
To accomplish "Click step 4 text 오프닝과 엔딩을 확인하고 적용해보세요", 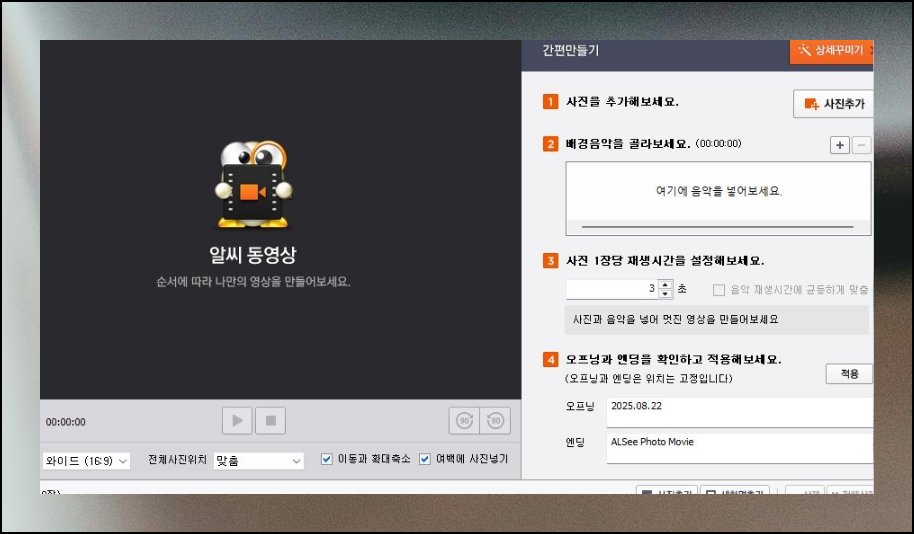I will pyautogui.click(x=674, y=360).
